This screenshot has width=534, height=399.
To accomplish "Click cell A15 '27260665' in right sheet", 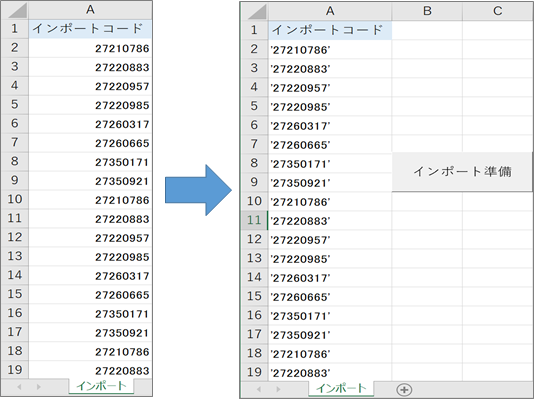I will coord(330,297).
